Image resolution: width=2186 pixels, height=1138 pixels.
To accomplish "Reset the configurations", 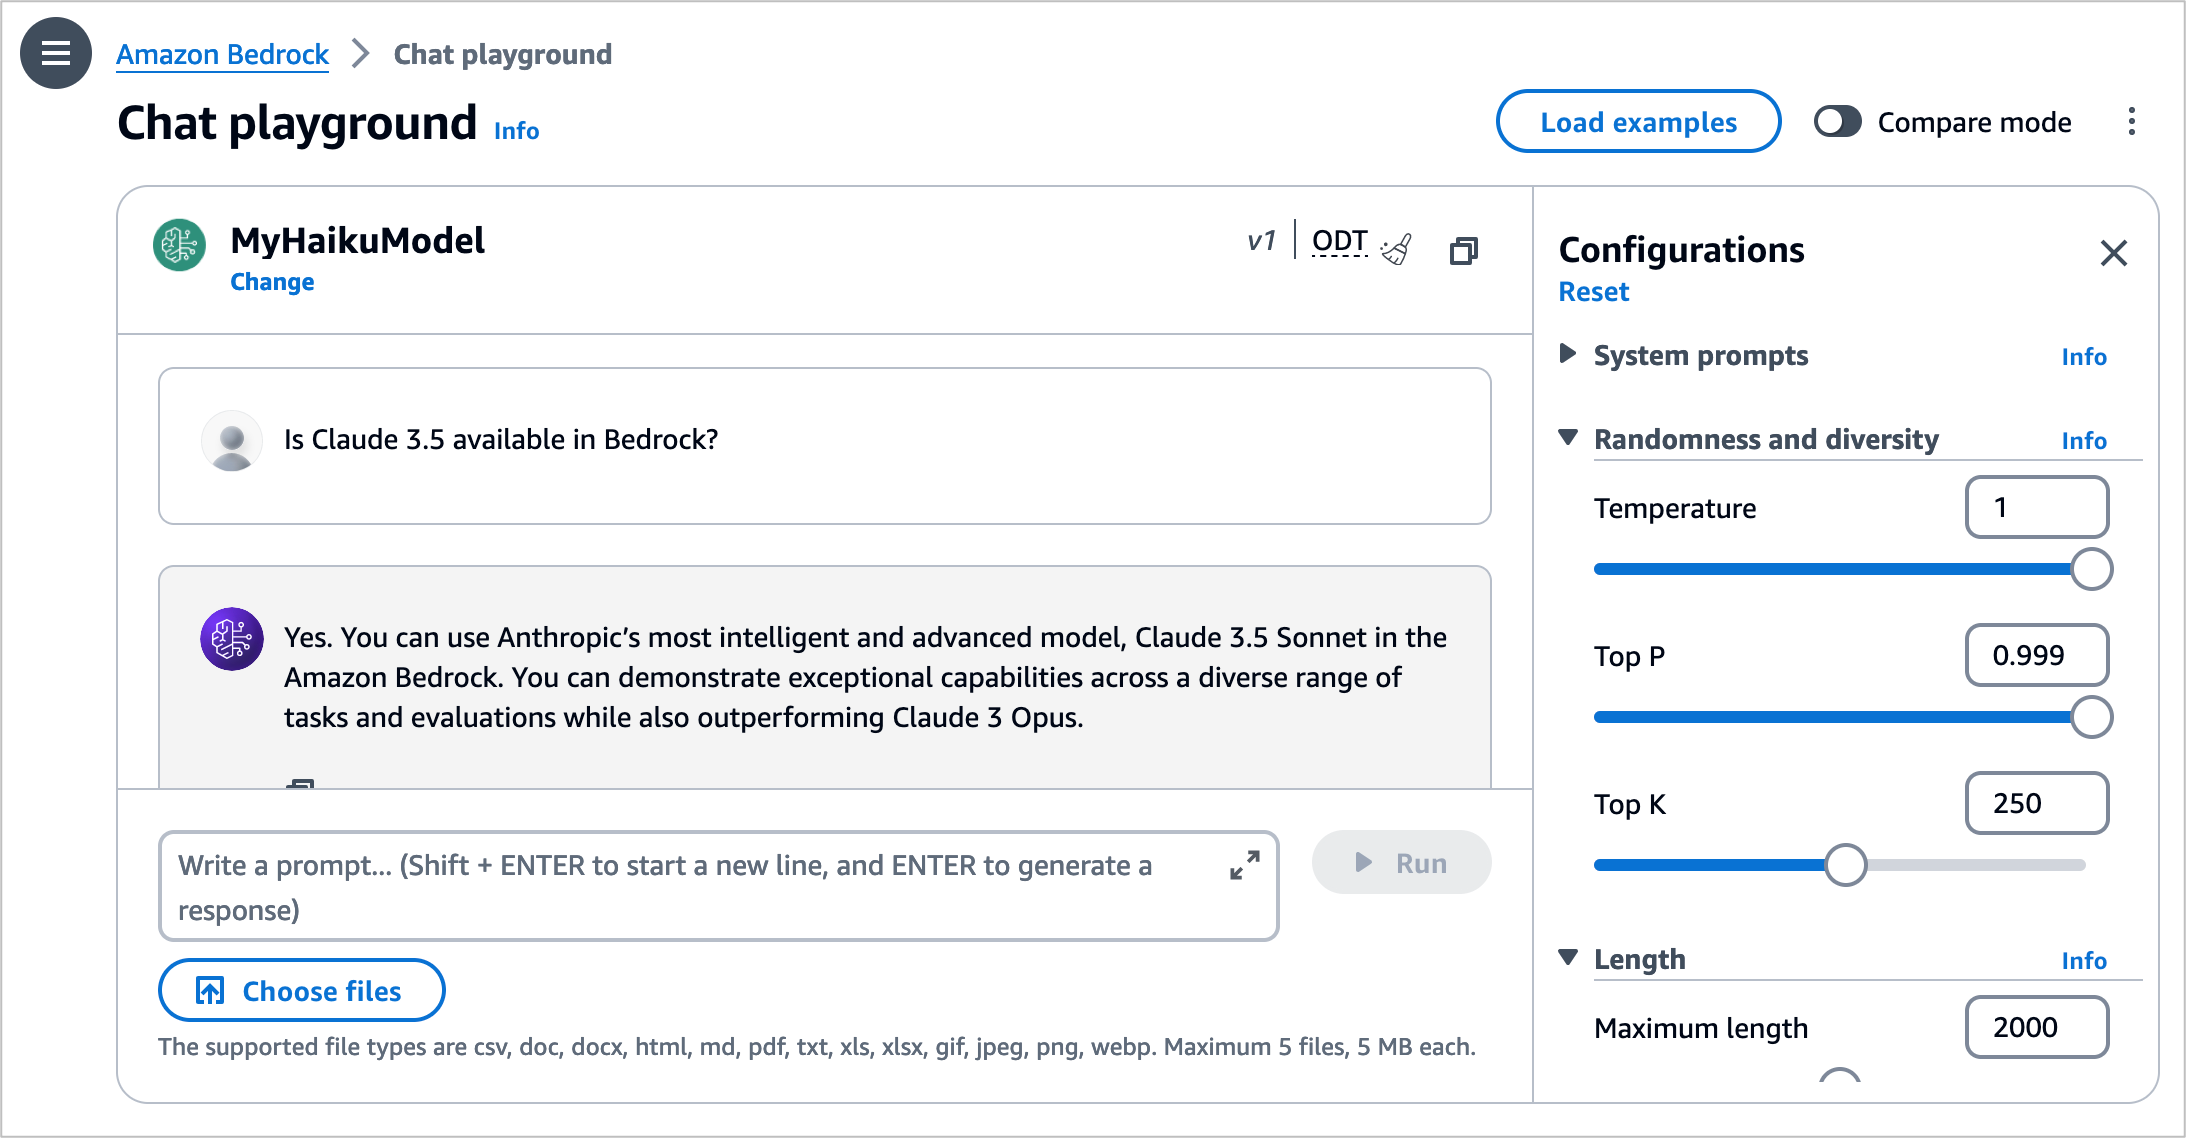I will [1593, 292].
